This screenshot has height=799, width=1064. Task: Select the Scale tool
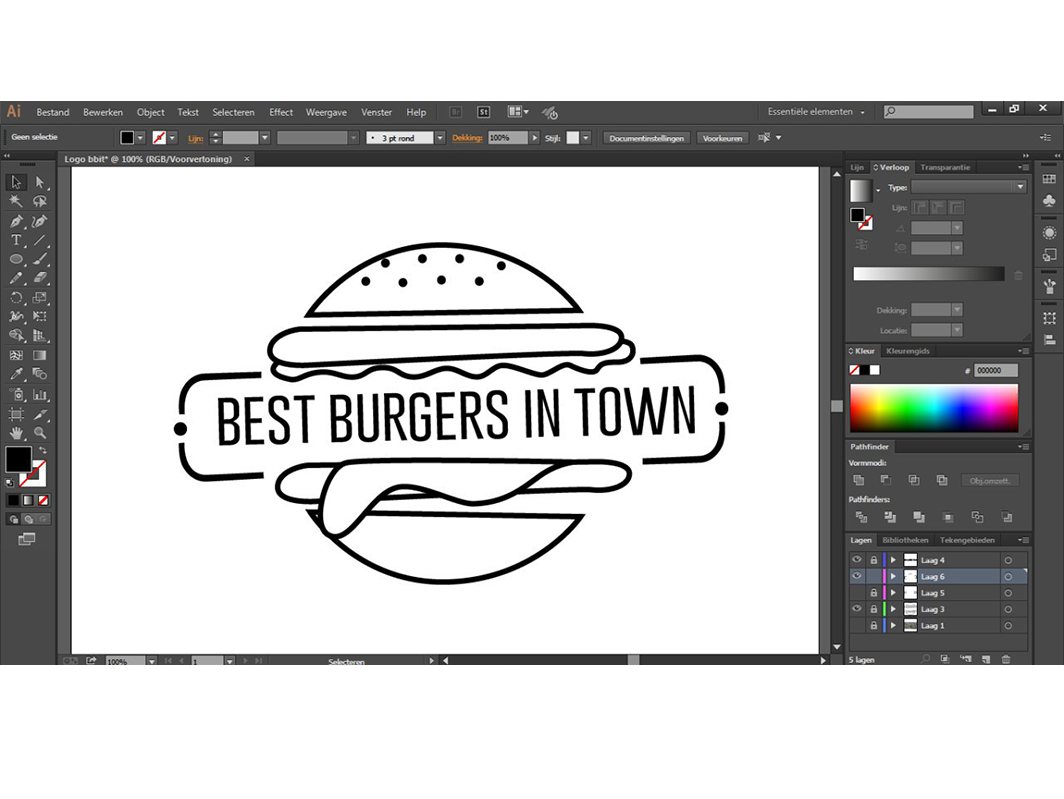40,297
